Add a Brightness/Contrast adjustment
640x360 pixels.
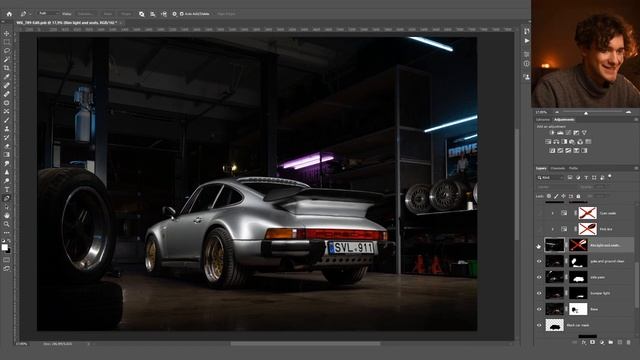552,133
